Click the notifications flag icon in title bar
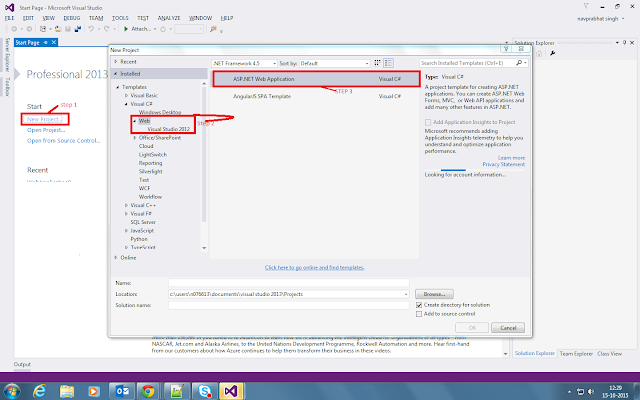 (586, 7)
